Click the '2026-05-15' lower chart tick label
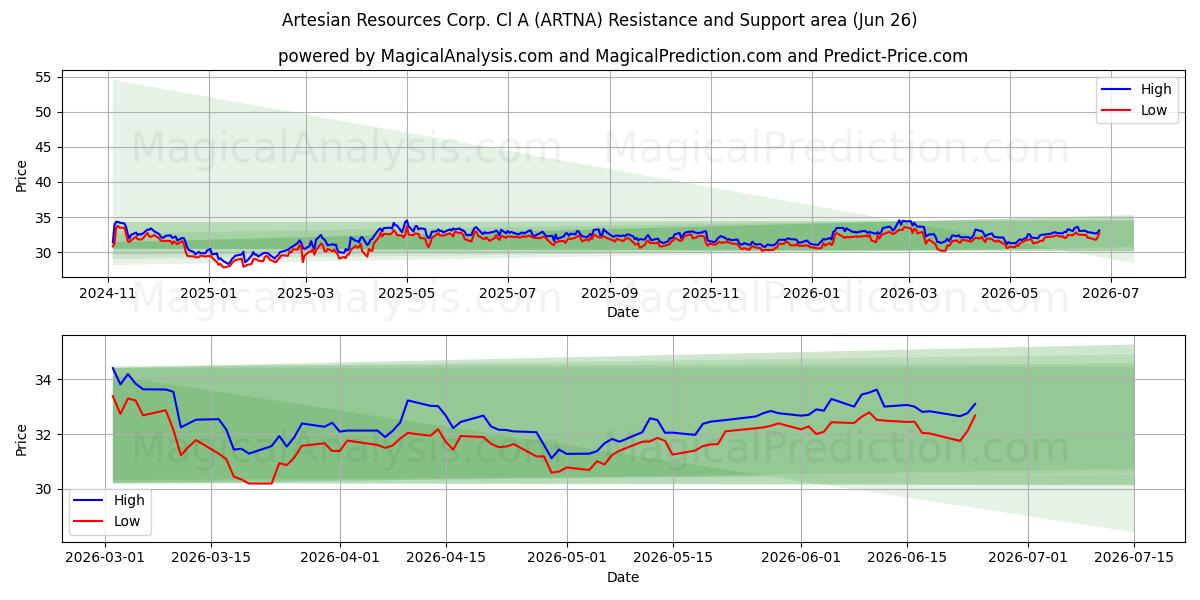 pyautogui.click(x=673, y=558)
